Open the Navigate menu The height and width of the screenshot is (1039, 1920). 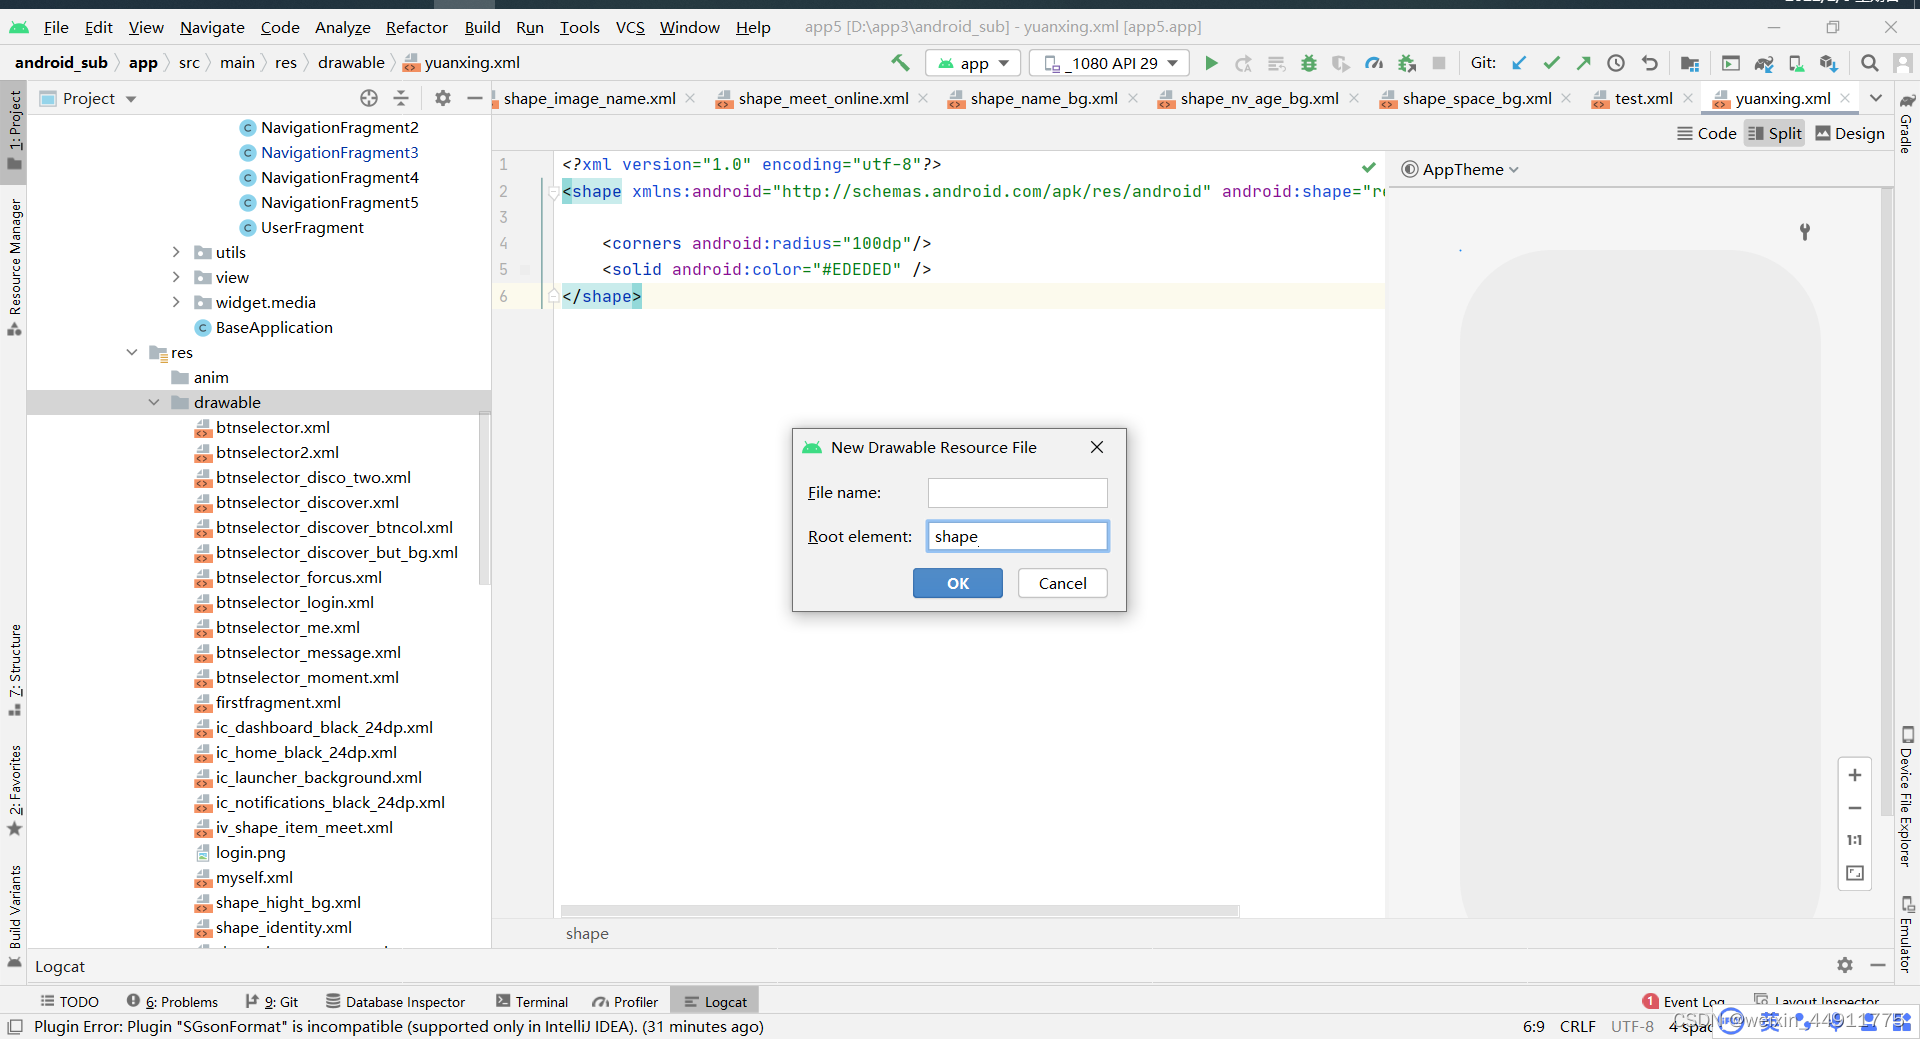212,27
